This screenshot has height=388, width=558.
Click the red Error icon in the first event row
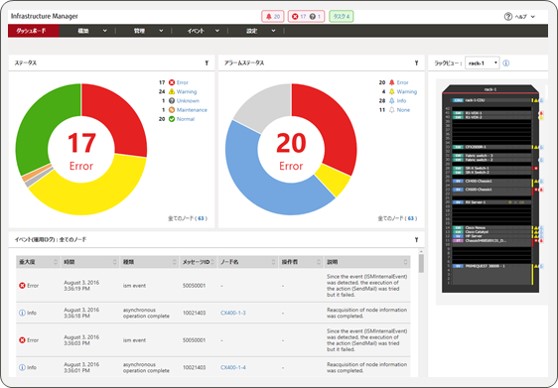pyautogui.click(x=22, y=285)
